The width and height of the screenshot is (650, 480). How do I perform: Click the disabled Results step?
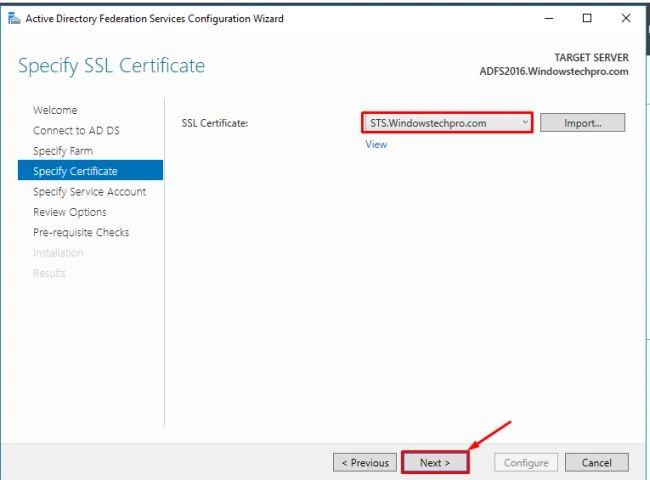(x=49, y=273)
